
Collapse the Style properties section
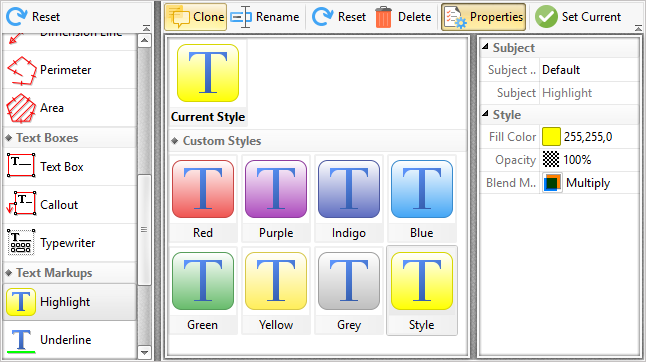[x=485, y=114]
